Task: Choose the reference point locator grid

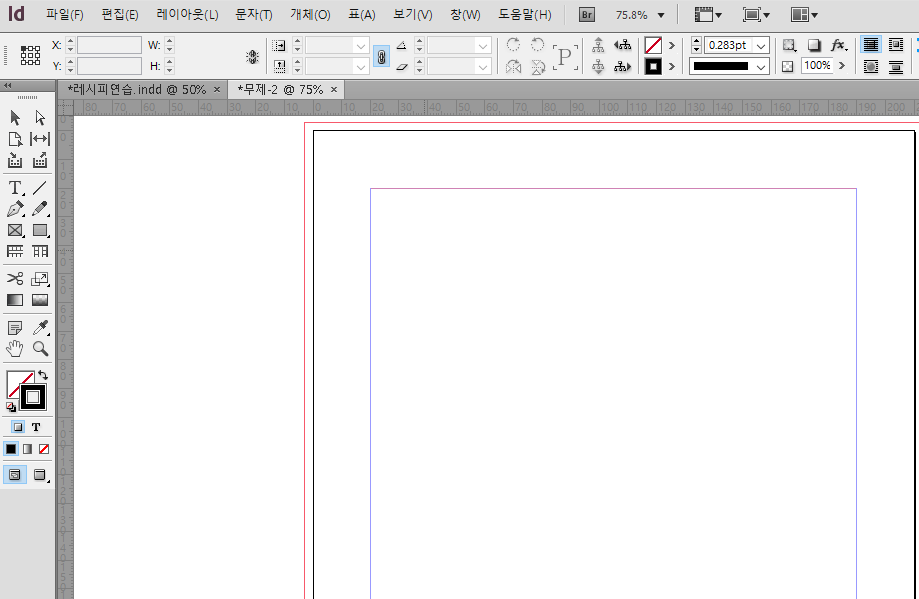Action: point(30,56)
